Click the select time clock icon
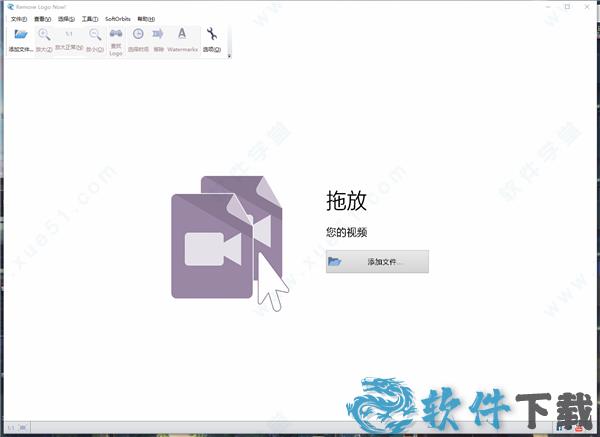The image size is (600, 437). click(138, 34)
